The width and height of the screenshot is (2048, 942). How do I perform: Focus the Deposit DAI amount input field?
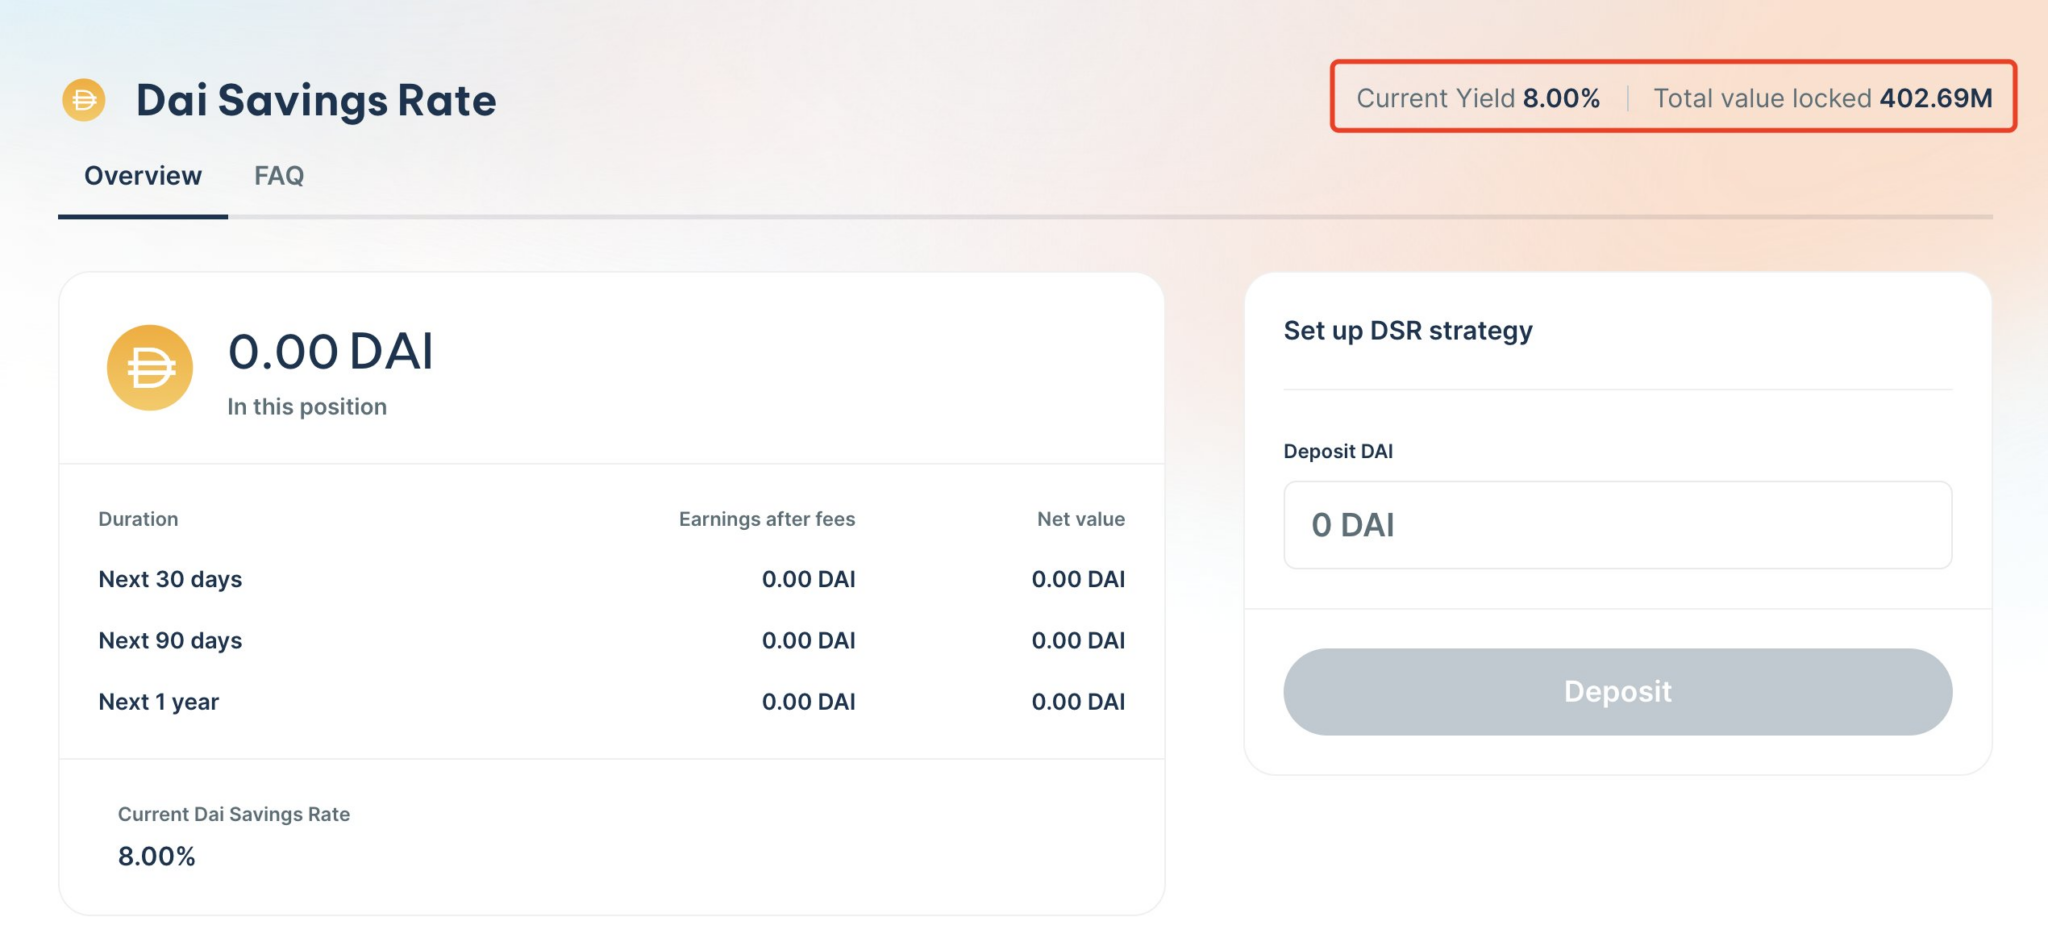pyautogui.click(x=1617, y=525)
